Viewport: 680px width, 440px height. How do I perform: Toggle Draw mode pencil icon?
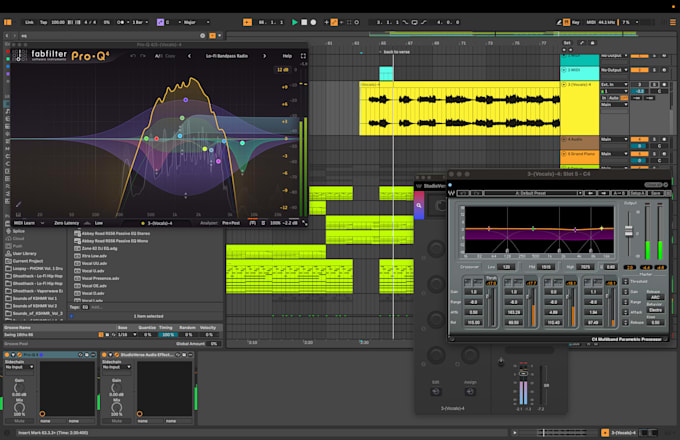click(559, 22)
